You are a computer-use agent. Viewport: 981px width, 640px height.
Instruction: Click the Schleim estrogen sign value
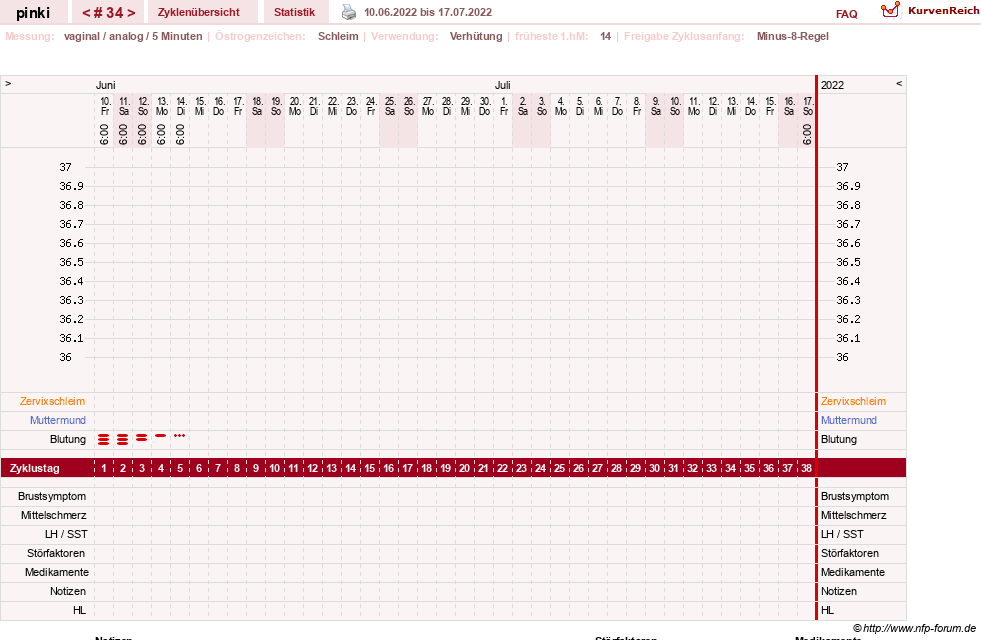(x=338, y=36)
